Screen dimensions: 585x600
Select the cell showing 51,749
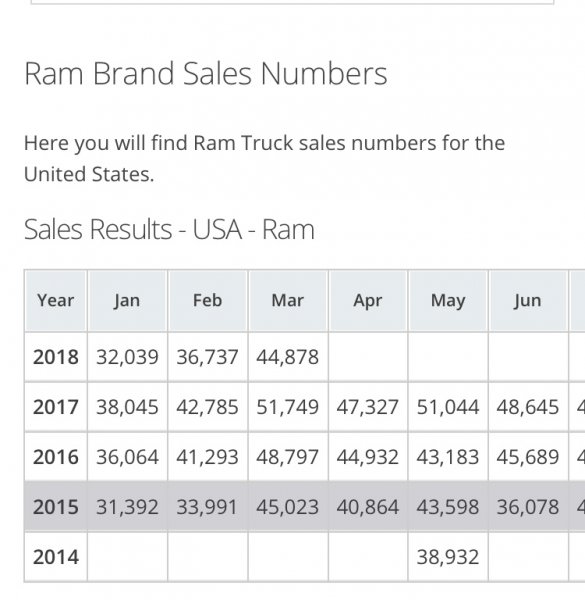tap(288, 407)
